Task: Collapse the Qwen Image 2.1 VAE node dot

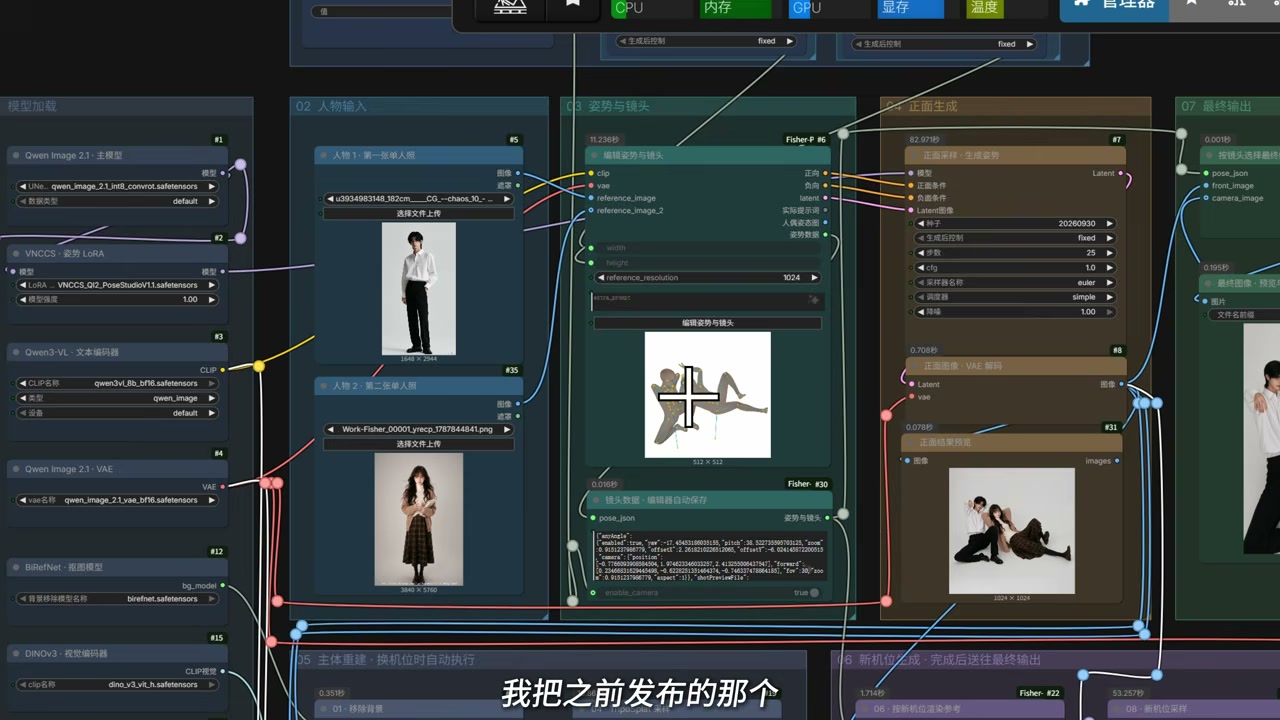Action: [x=16, y=469]
